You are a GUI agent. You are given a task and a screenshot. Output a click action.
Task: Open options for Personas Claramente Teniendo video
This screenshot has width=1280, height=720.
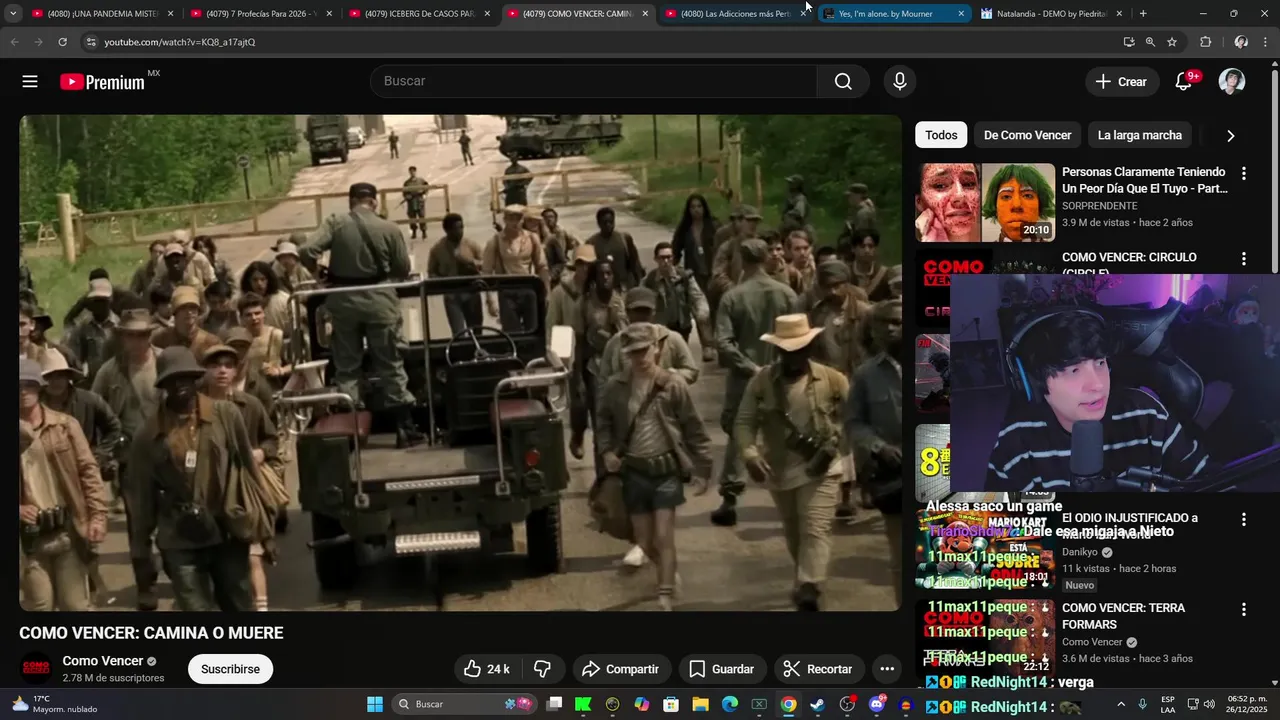(1244, 174)
